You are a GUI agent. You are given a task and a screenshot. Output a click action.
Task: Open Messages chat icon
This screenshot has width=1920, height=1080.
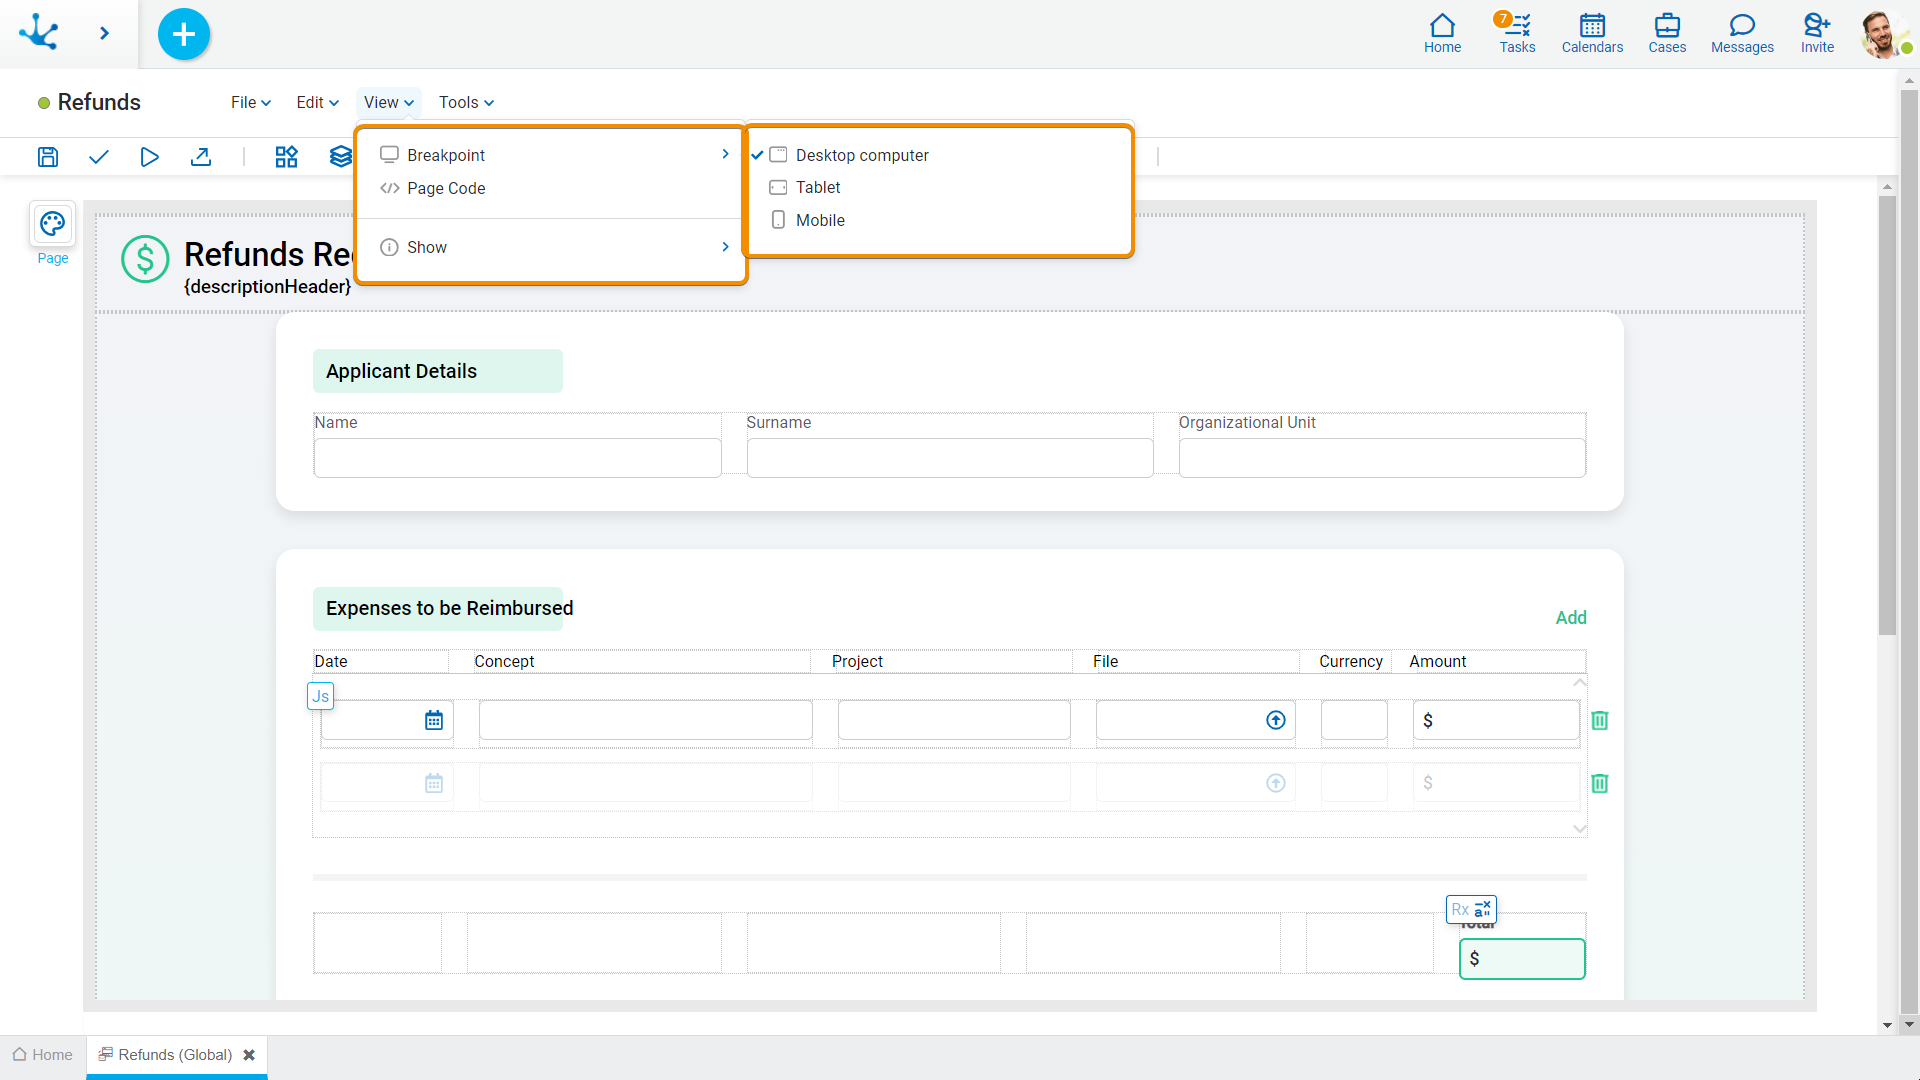[1742, 34]
